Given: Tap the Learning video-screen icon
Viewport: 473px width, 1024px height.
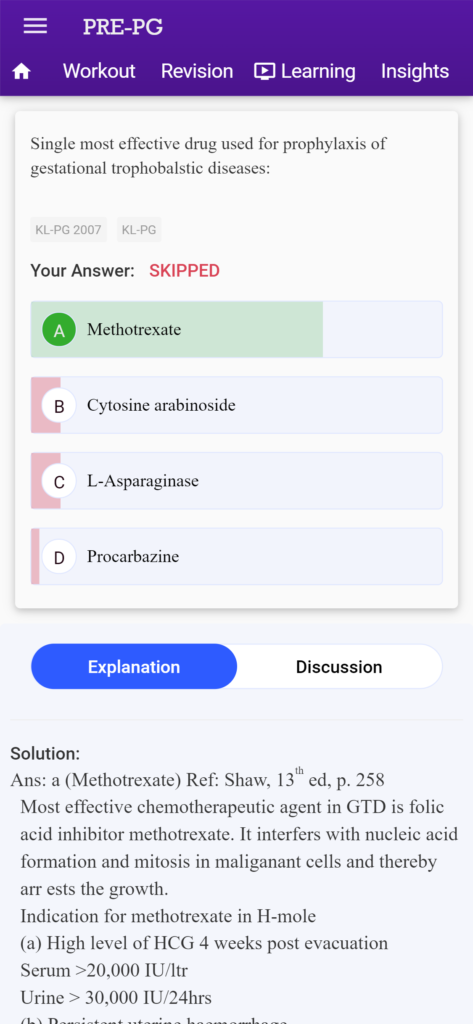Looking at the screenshot, I should click(265, 71).
